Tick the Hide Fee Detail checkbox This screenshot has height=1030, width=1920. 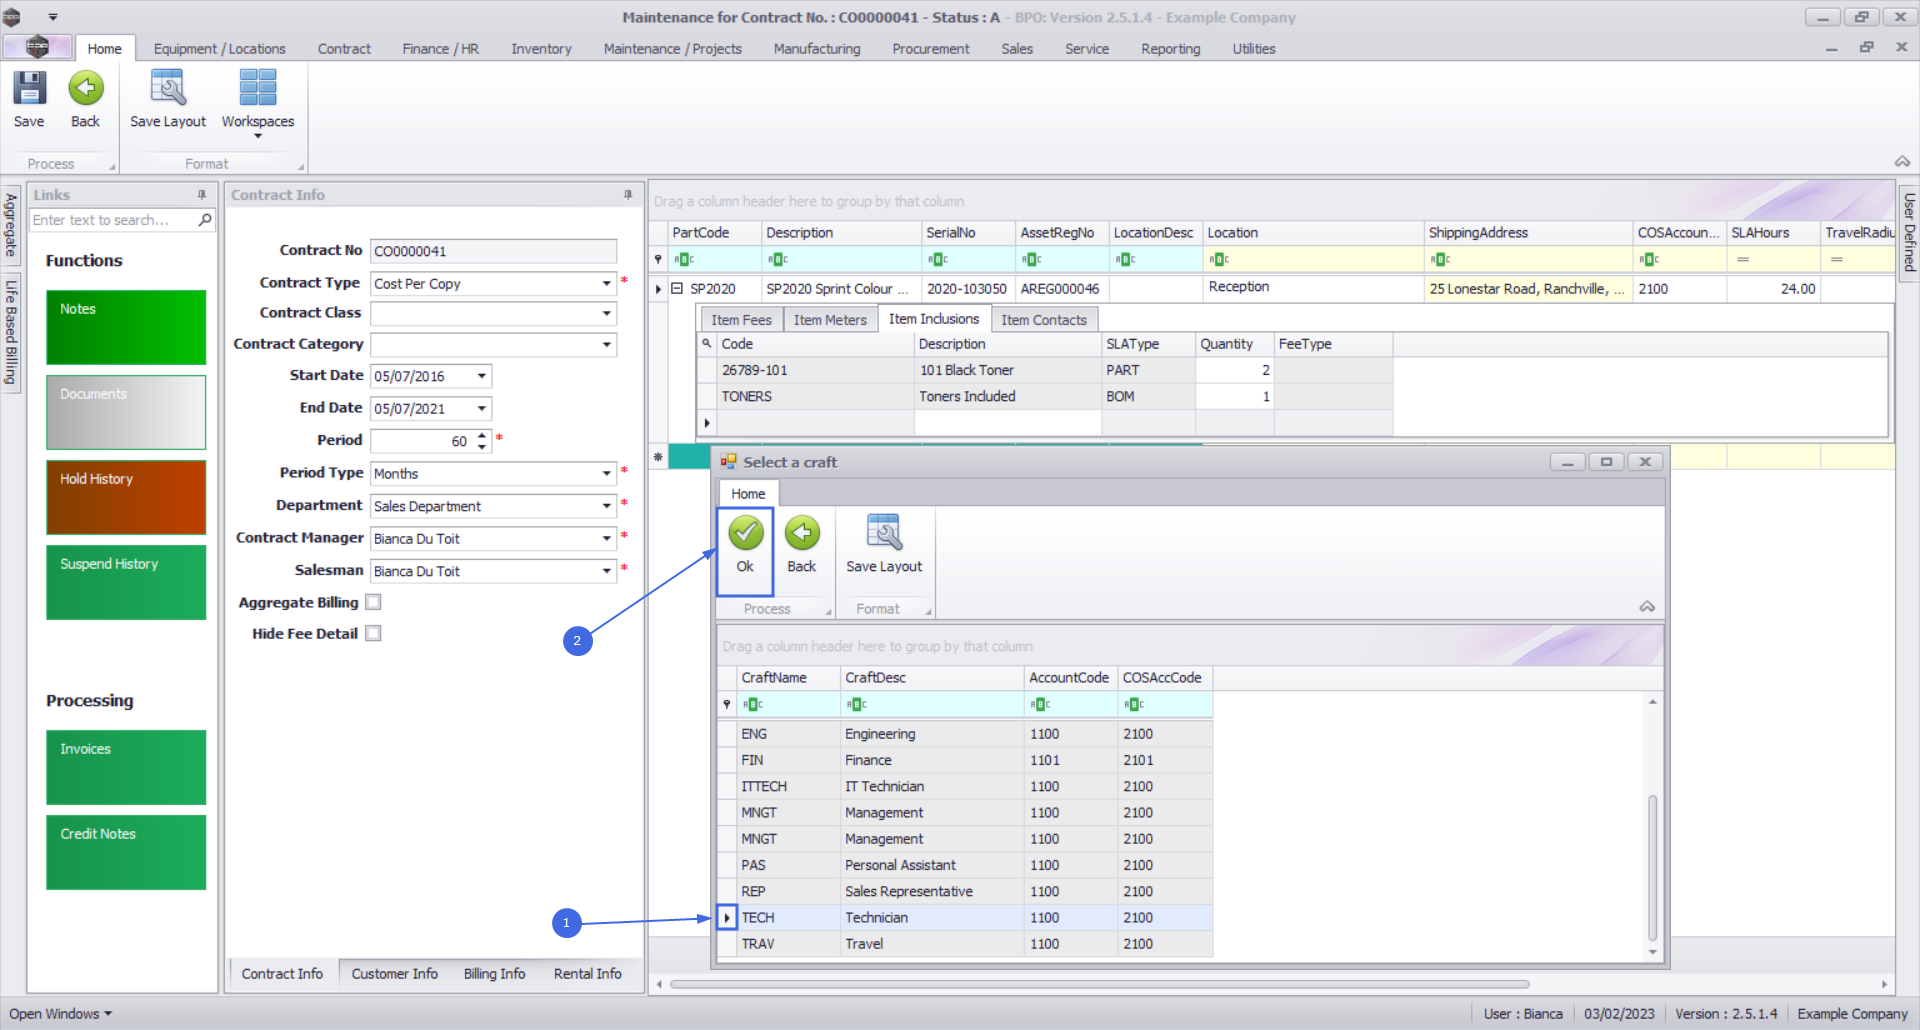374,634
